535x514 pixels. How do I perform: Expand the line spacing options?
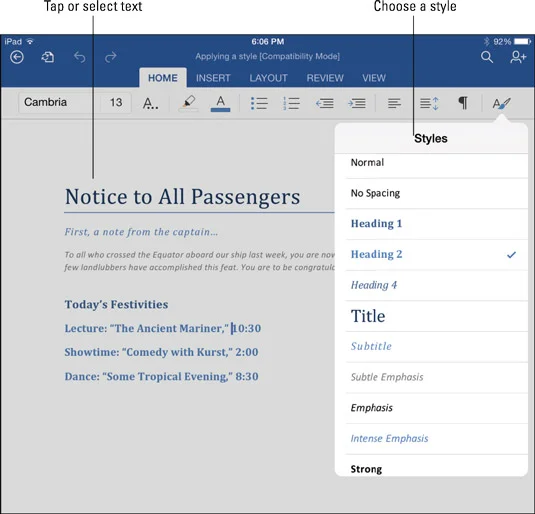[429, 103]
